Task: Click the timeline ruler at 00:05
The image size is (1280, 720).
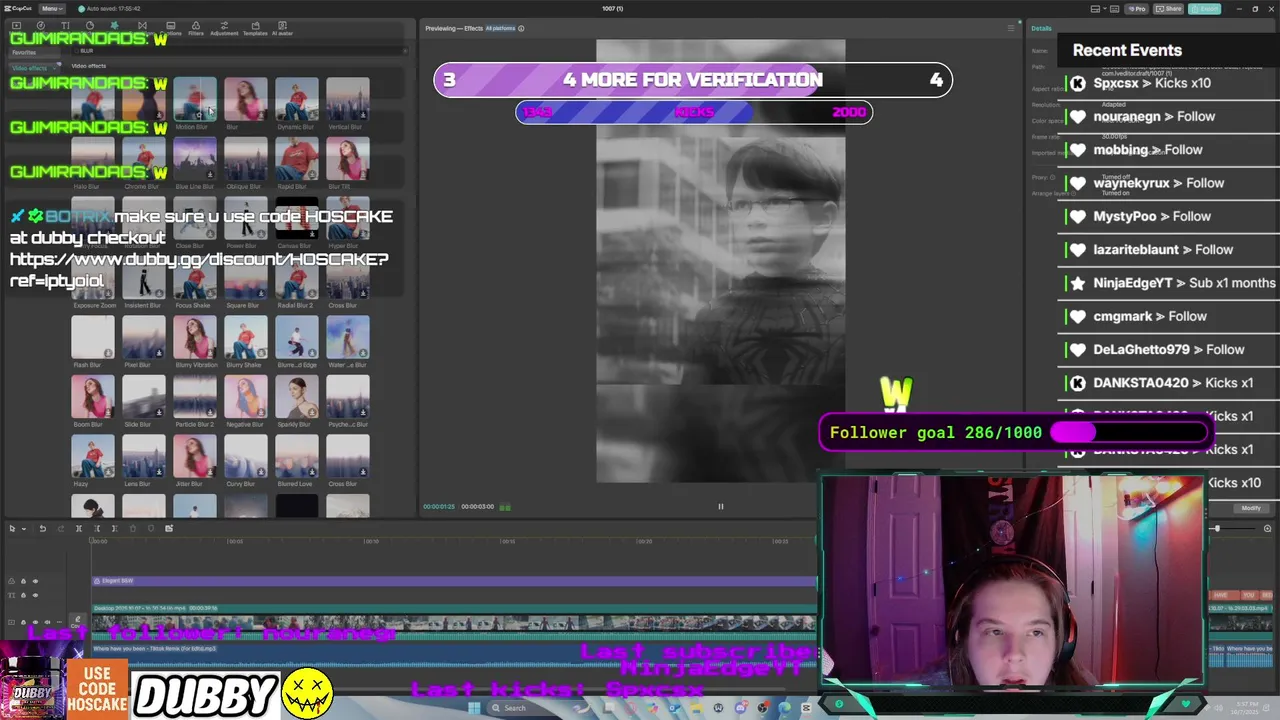Action: click(x=235, y=541)
